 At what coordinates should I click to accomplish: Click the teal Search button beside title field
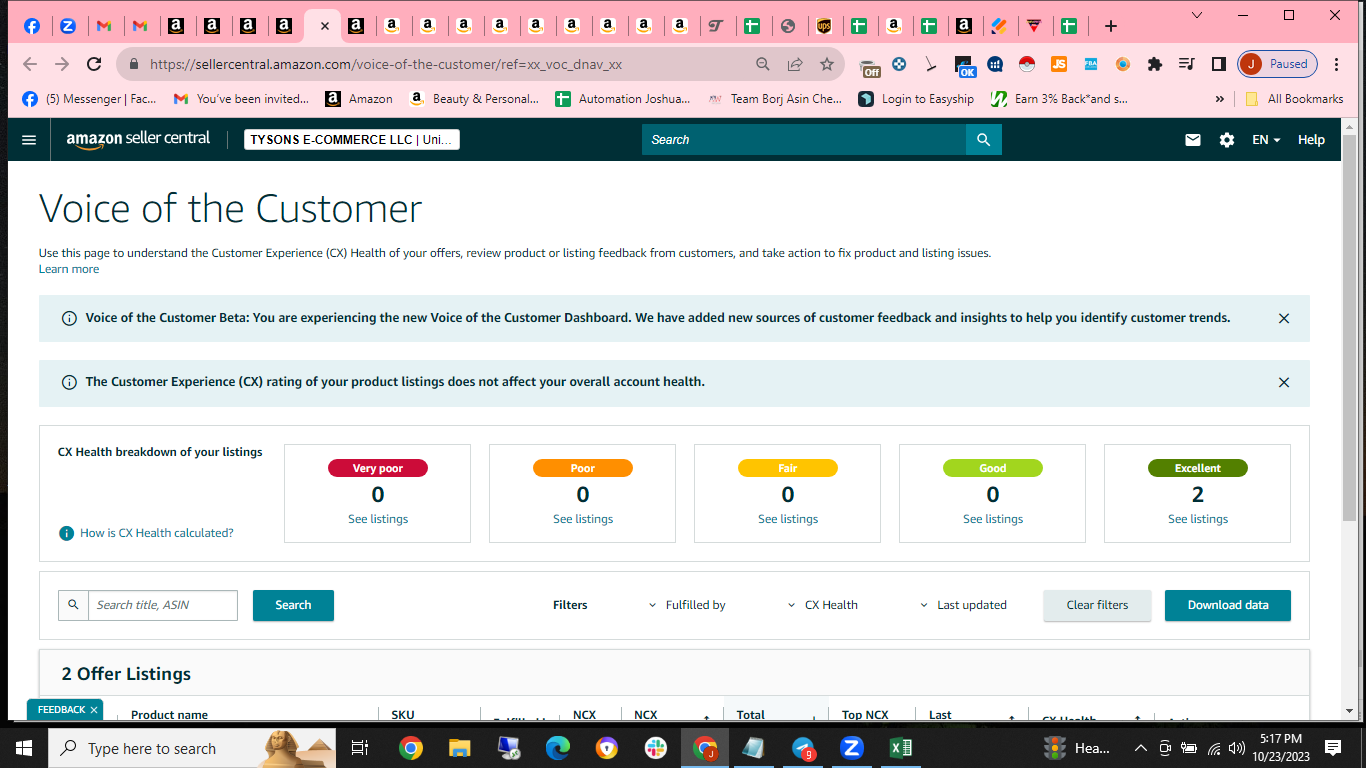click(x=293, y=605)
